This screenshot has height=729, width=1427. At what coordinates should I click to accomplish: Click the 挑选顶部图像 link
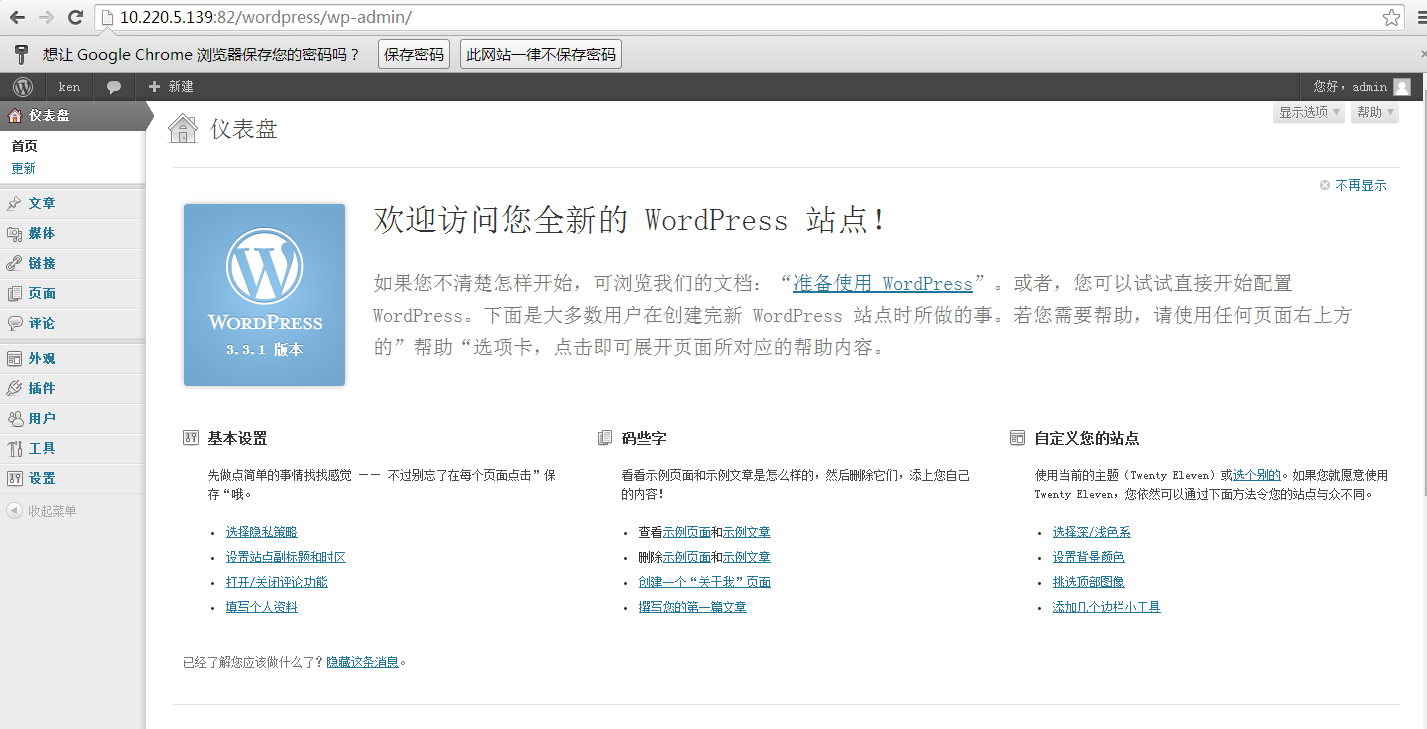point(1089,582)
